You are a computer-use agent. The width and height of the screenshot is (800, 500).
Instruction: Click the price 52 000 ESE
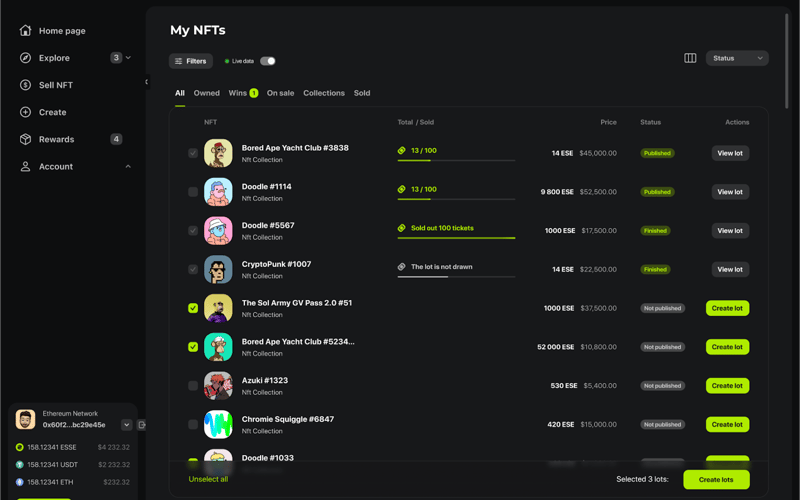[556, 347]
